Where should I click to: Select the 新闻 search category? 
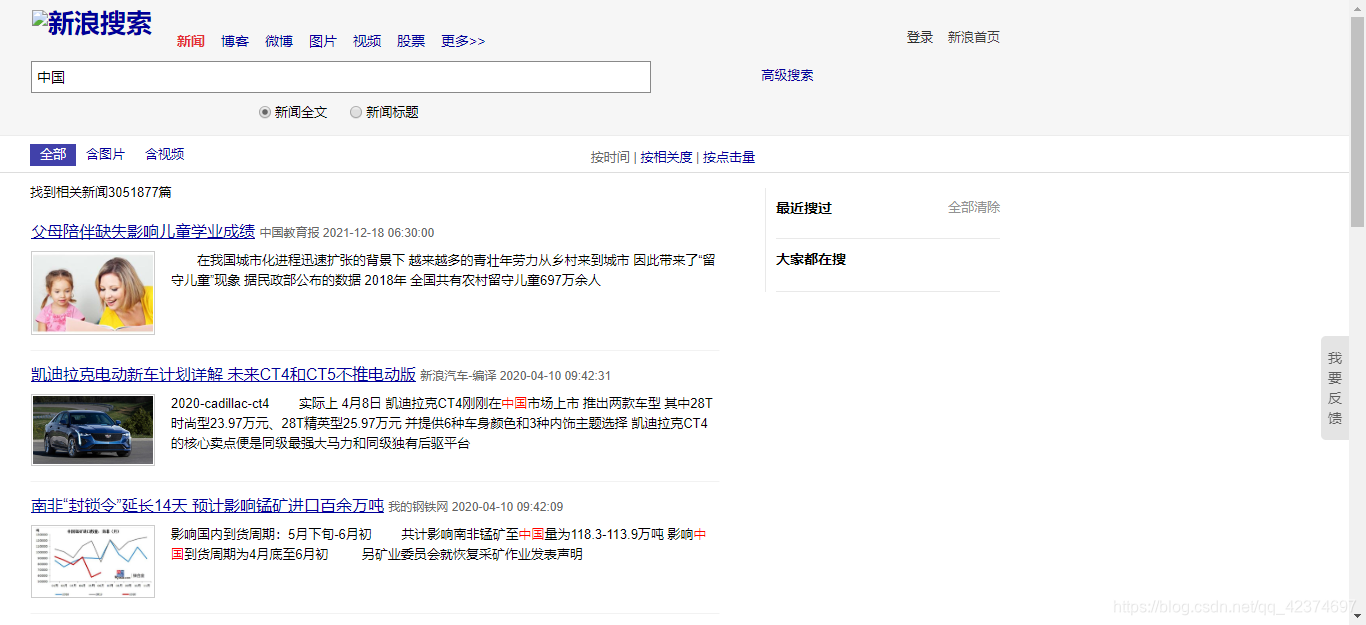pyautogui.click(x=191, y=41)
